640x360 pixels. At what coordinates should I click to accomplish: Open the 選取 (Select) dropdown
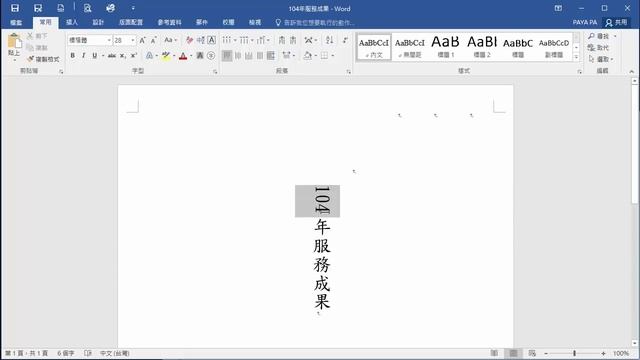click(x=601, y=60)
